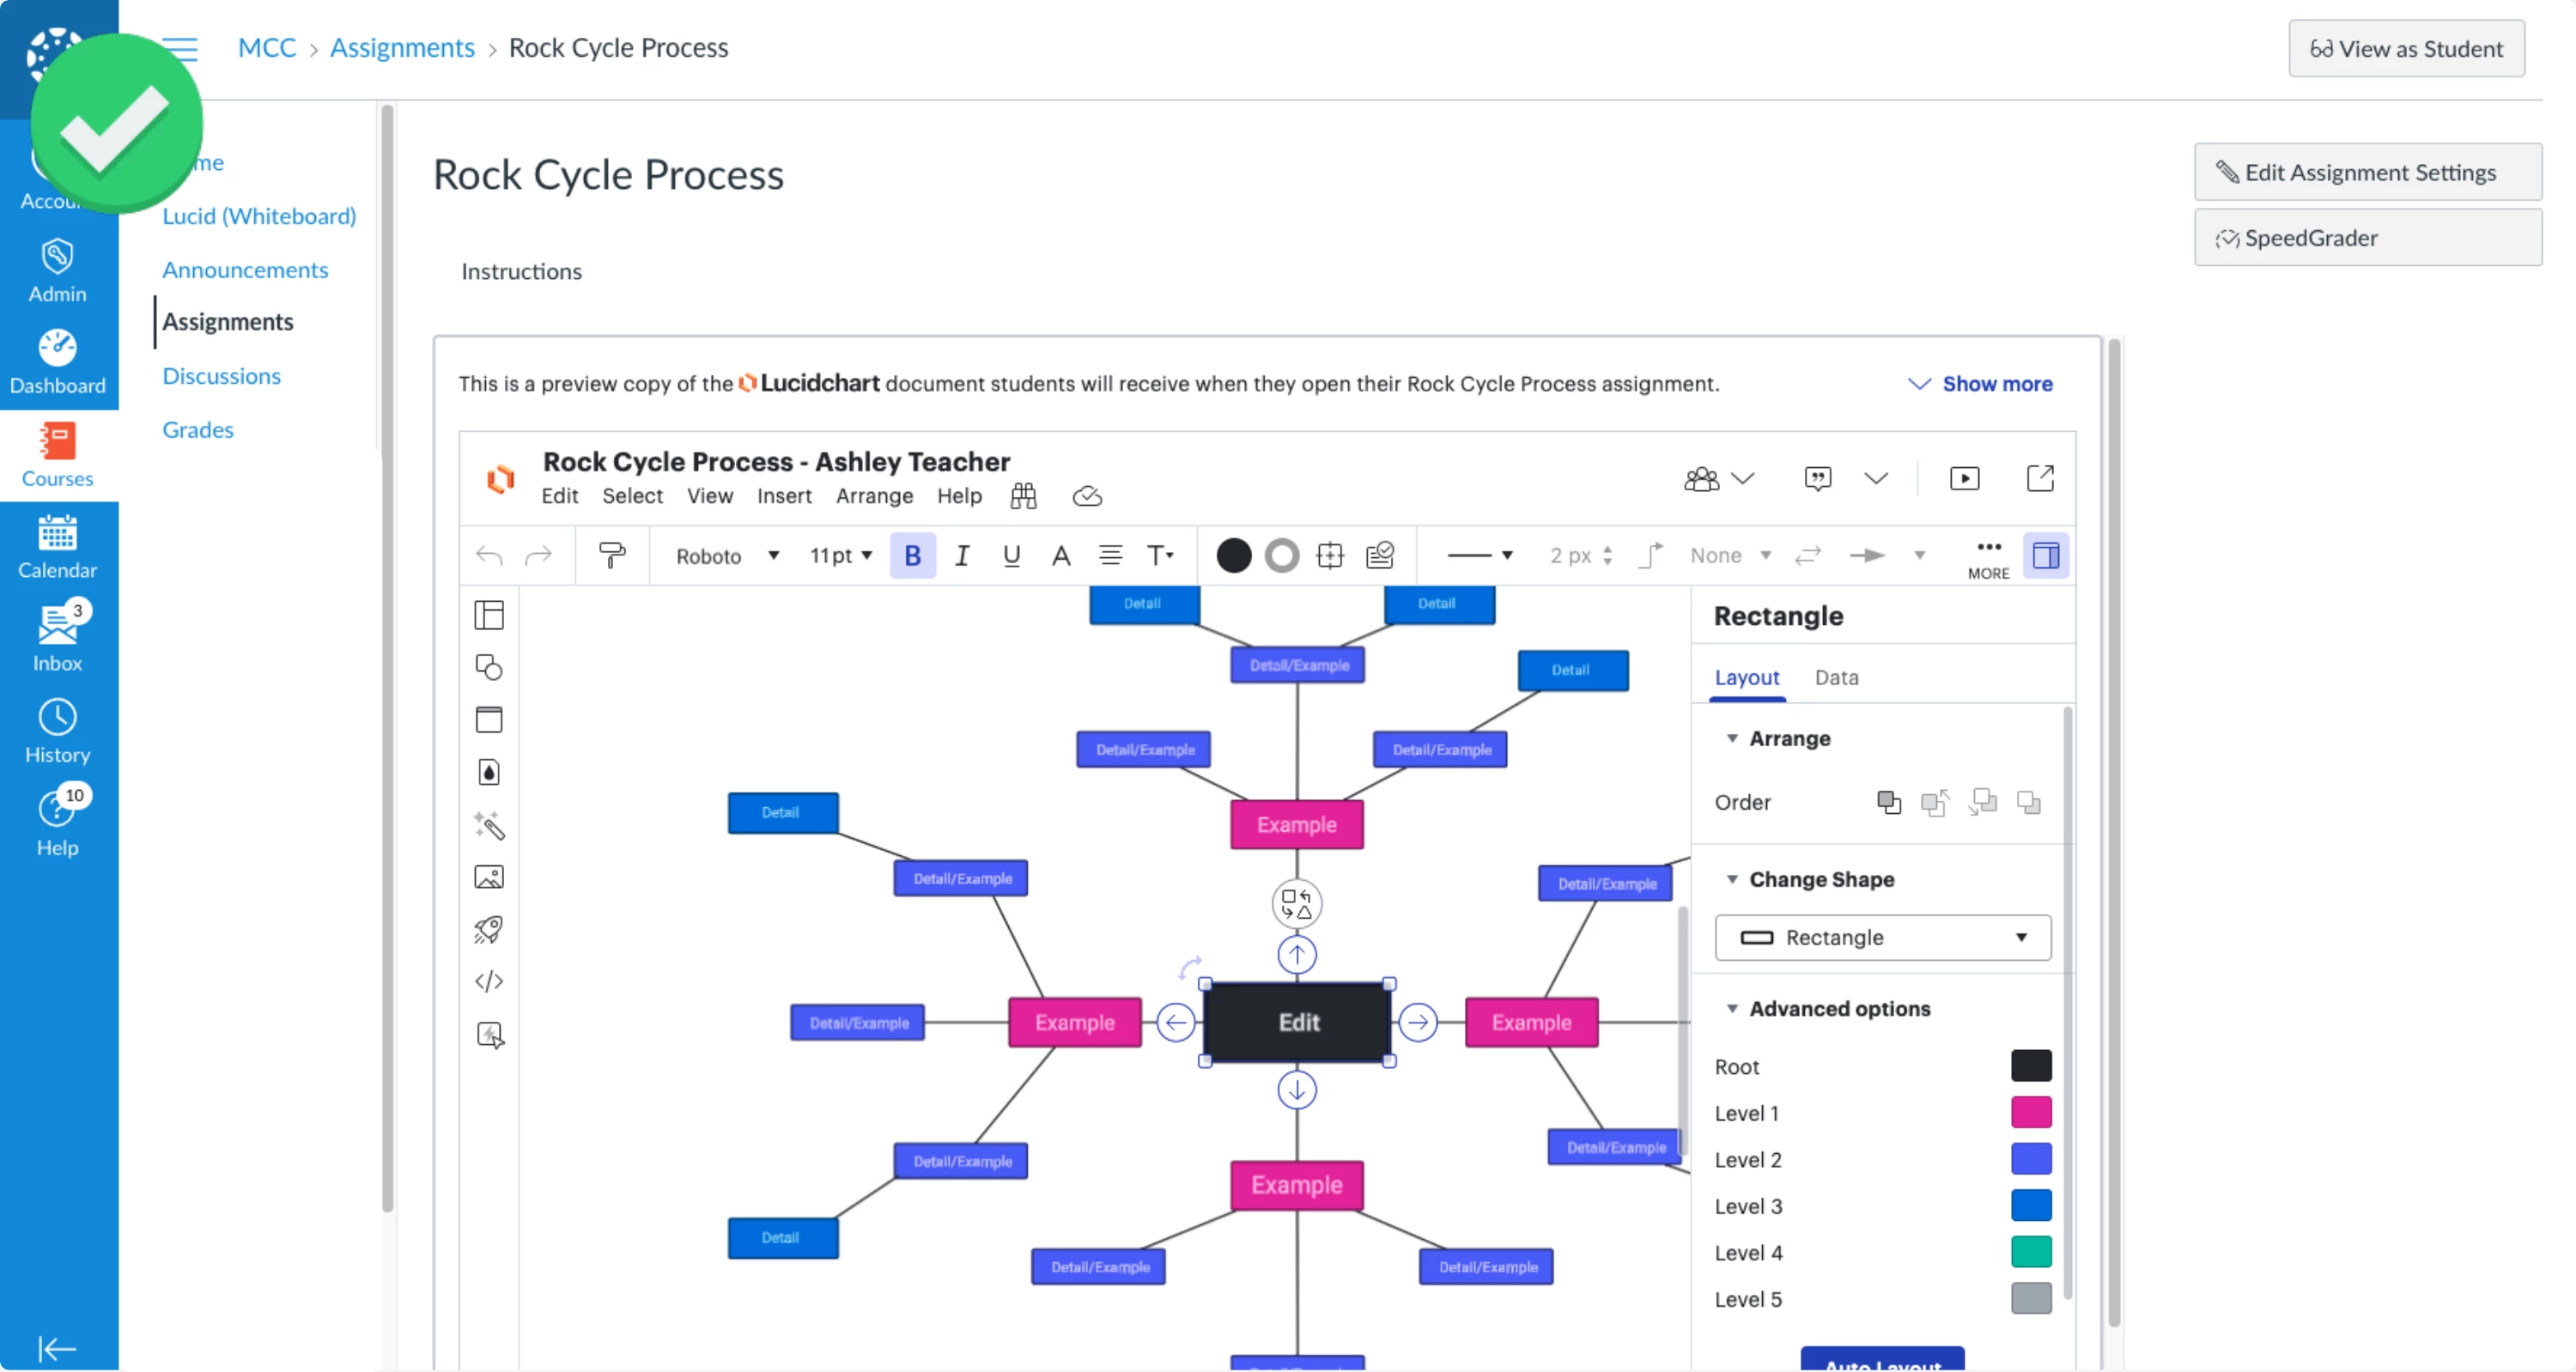Switch to the Data tab

point(1836,677)
